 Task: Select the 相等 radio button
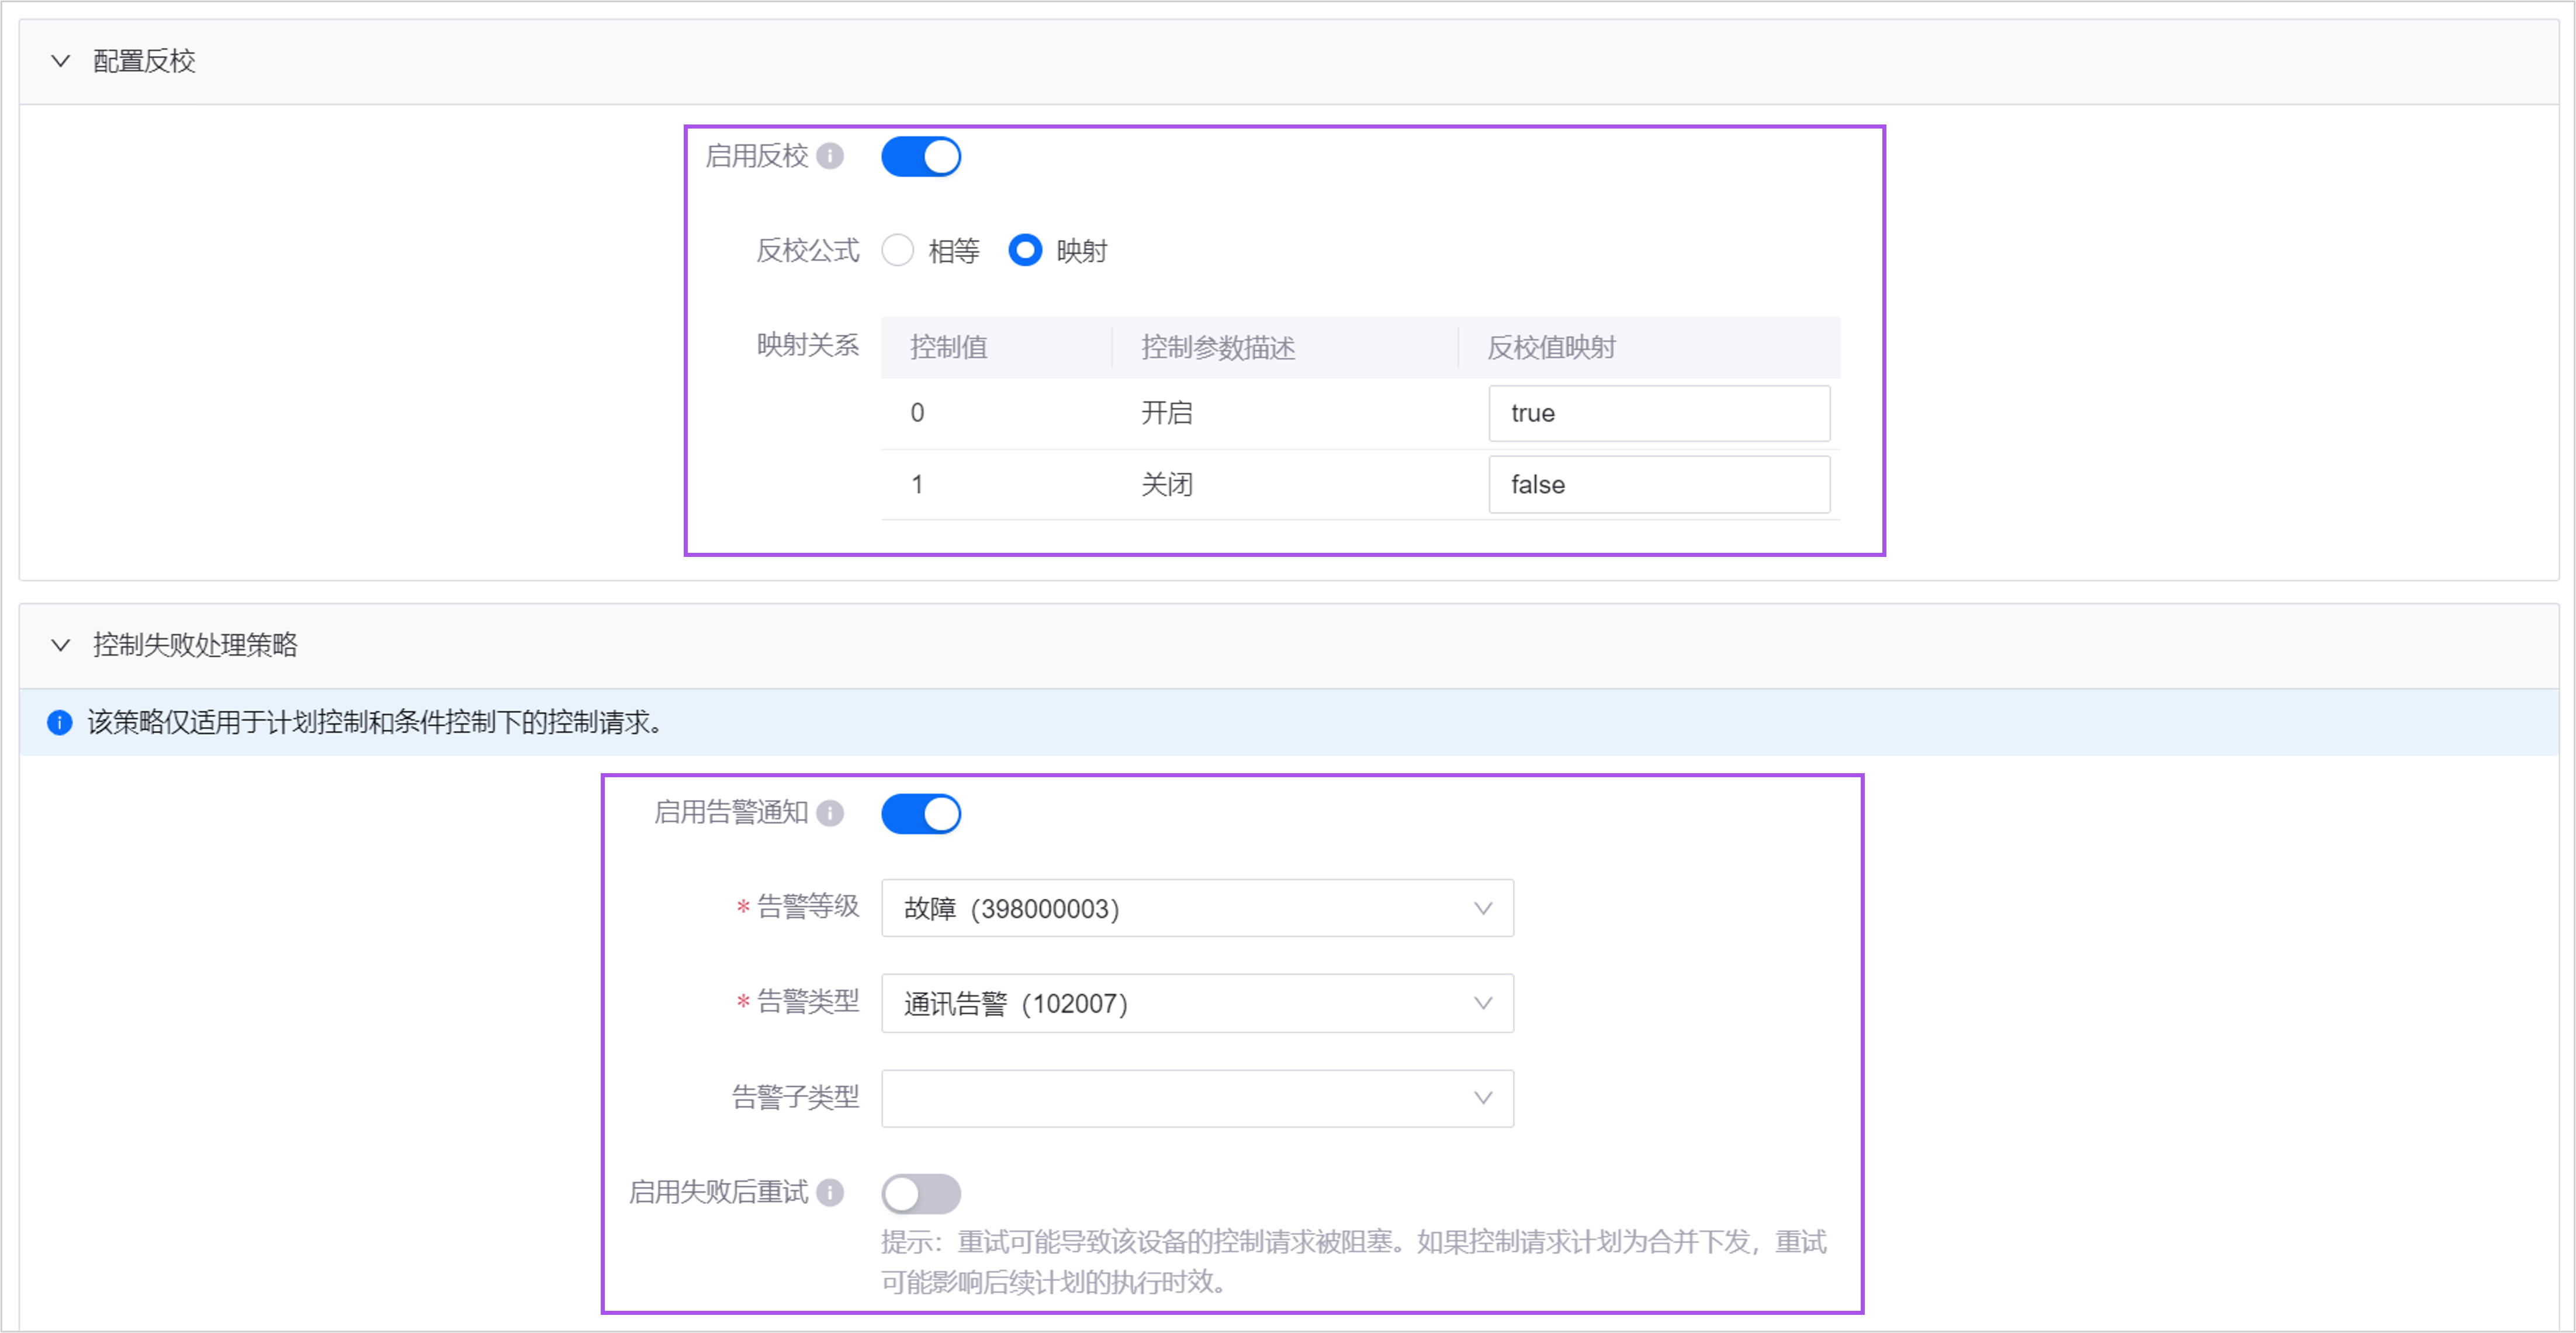coord(897,250)
